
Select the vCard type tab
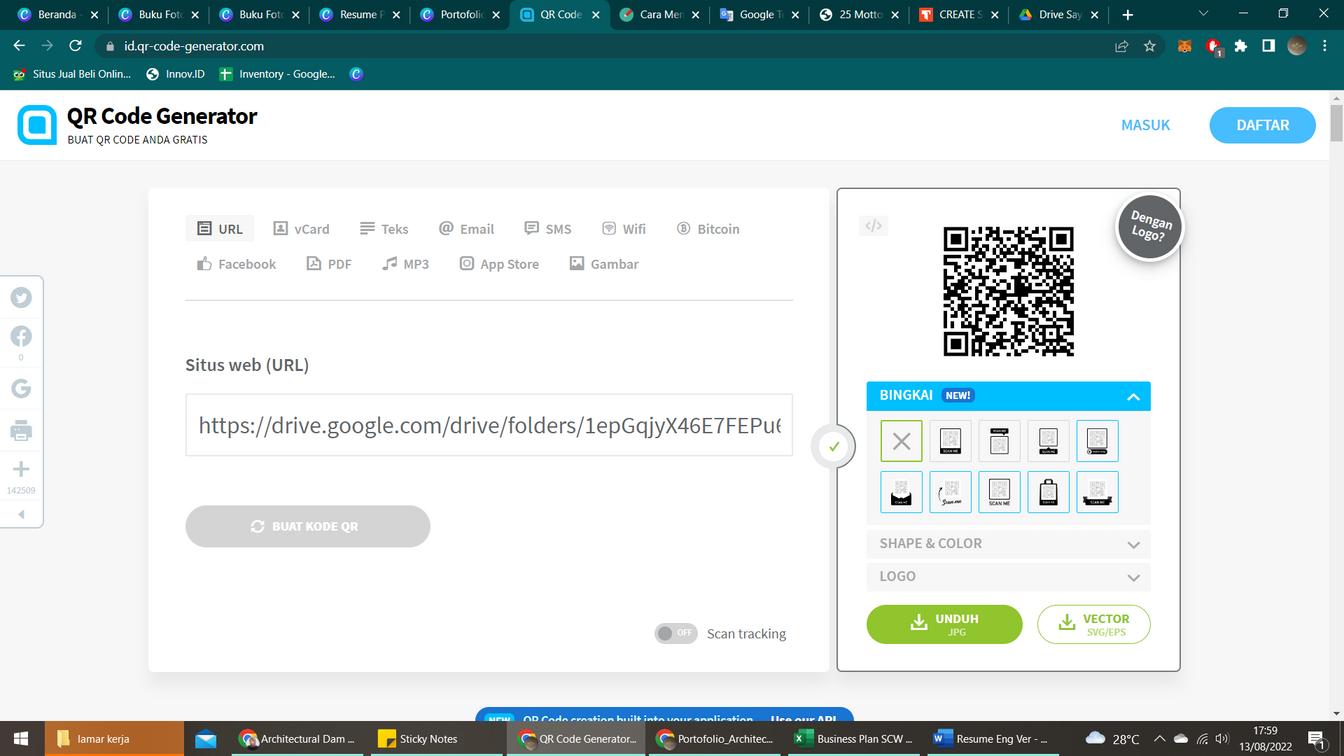point(301,229)
